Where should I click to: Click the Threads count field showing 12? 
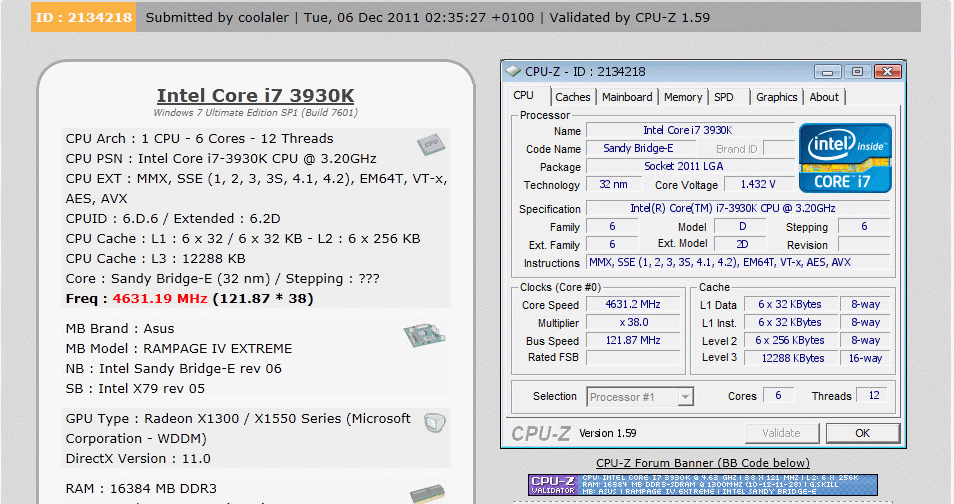pos(874,396)
